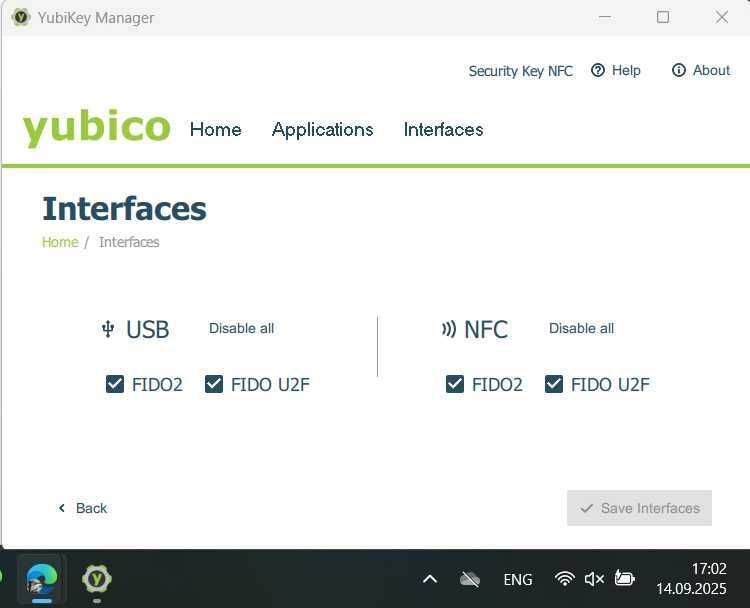The image size is (750, 608).
Task: Click Save Interfaces button
Action: (x=640, y=508)
